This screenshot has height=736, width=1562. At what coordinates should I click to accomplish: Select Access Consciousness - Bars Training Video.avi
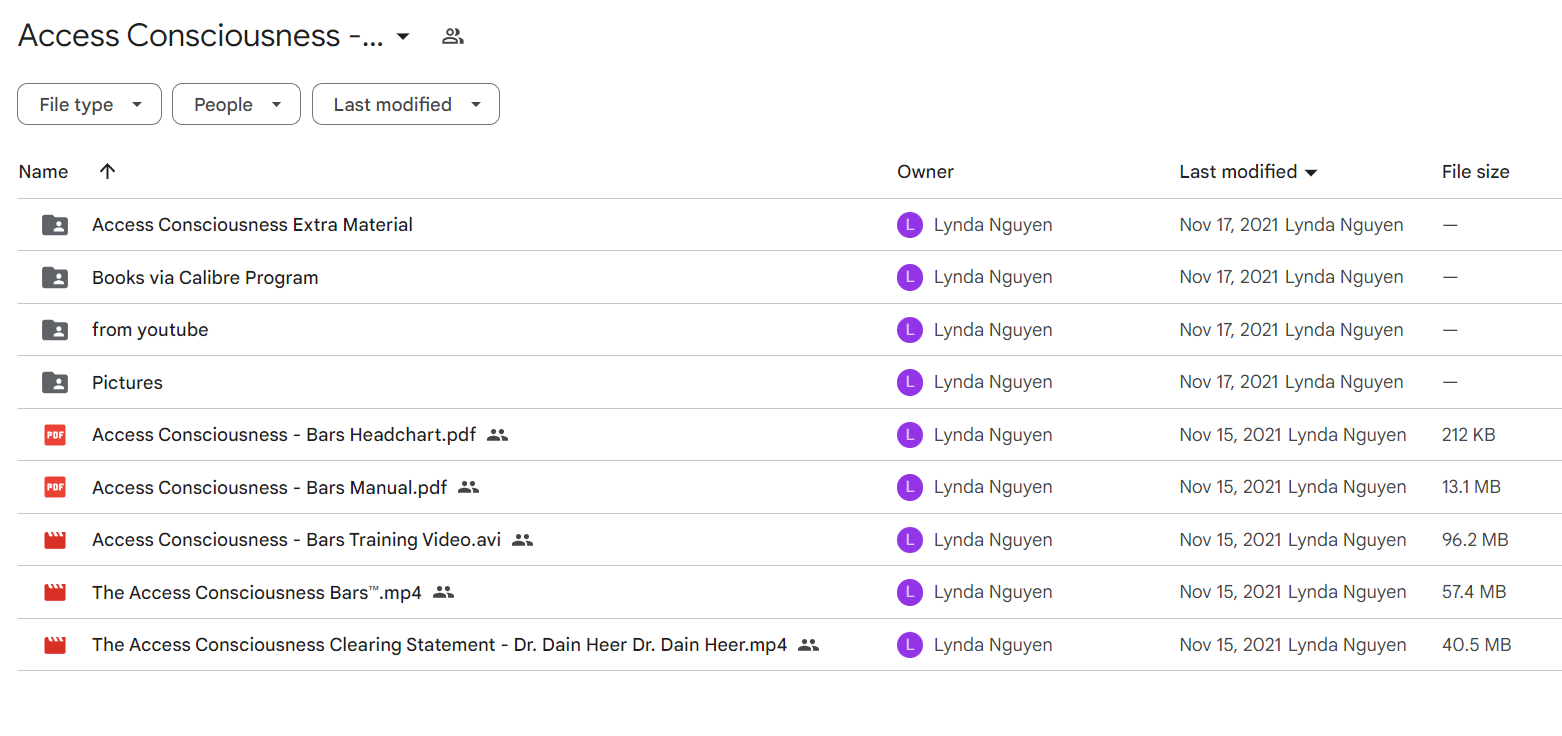click(296, 540)
